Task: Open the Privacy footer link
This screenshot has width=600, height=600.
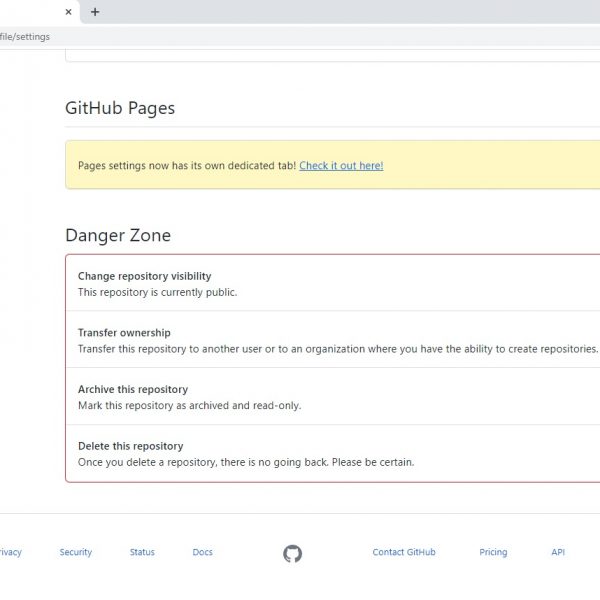Action: click(9, 552)
